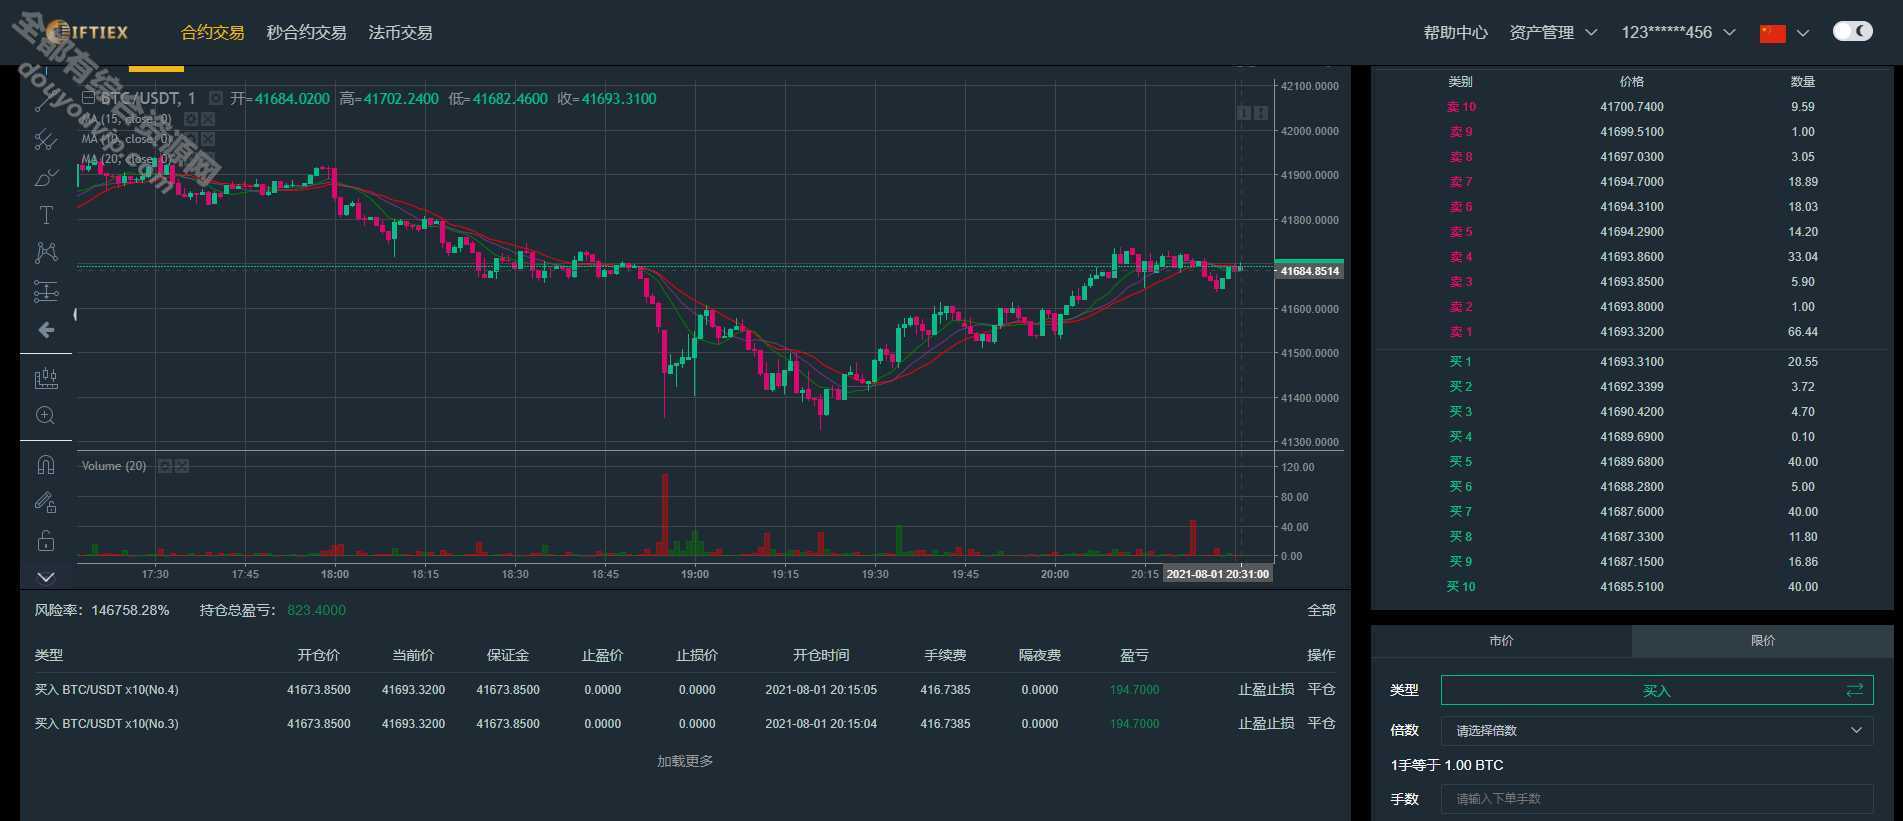Toggle 买入 order type switcher

pos(1656,690)
